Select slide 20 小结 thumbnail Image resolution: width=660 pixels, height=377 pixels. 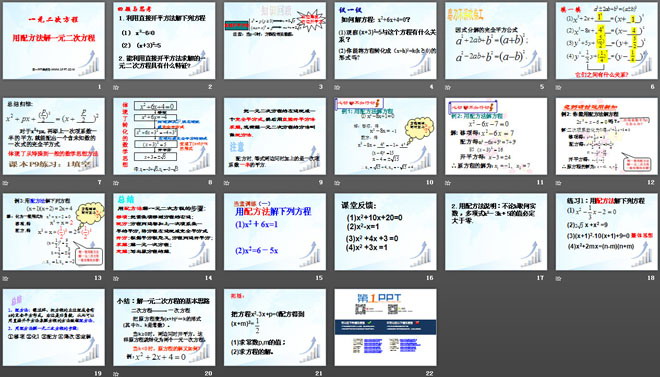click(164, 327)
